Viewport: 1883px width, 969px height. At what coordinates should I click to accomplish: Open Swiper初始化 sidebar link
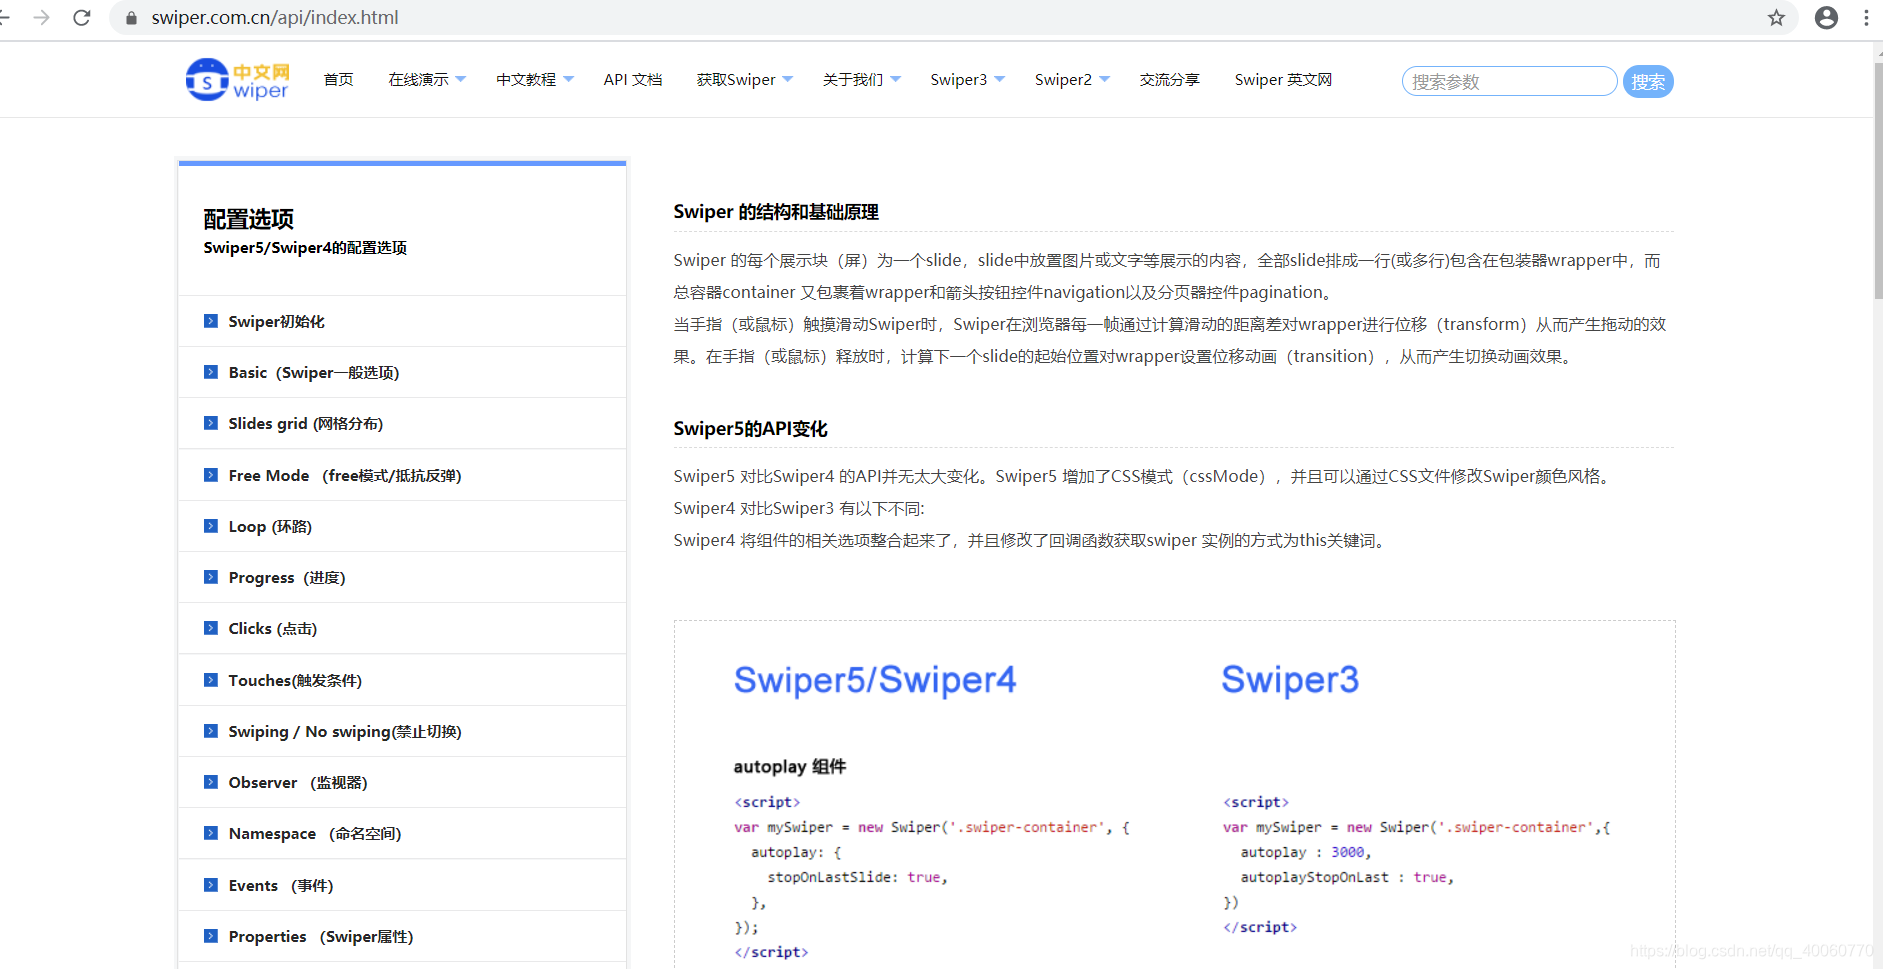pos(277,321)
